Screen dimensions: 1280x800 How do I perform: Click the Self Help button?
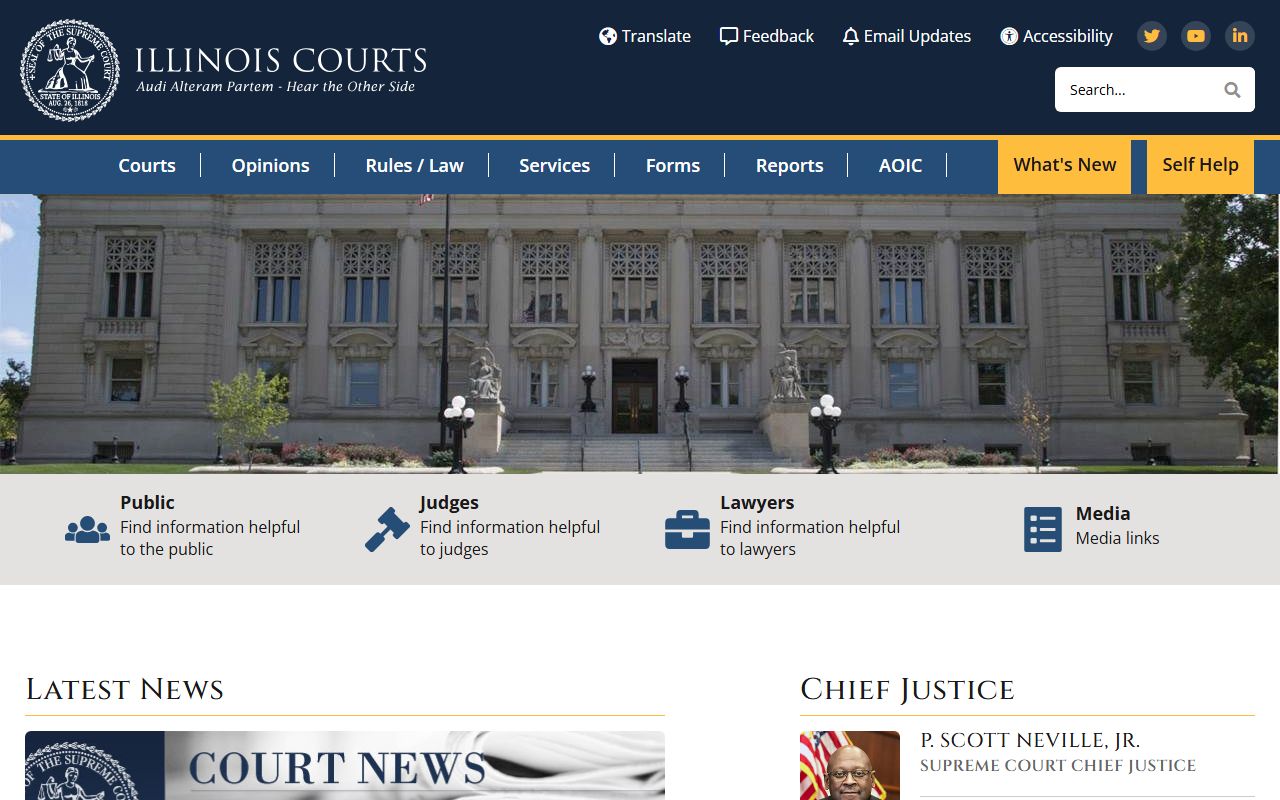tap(1200, 166)
